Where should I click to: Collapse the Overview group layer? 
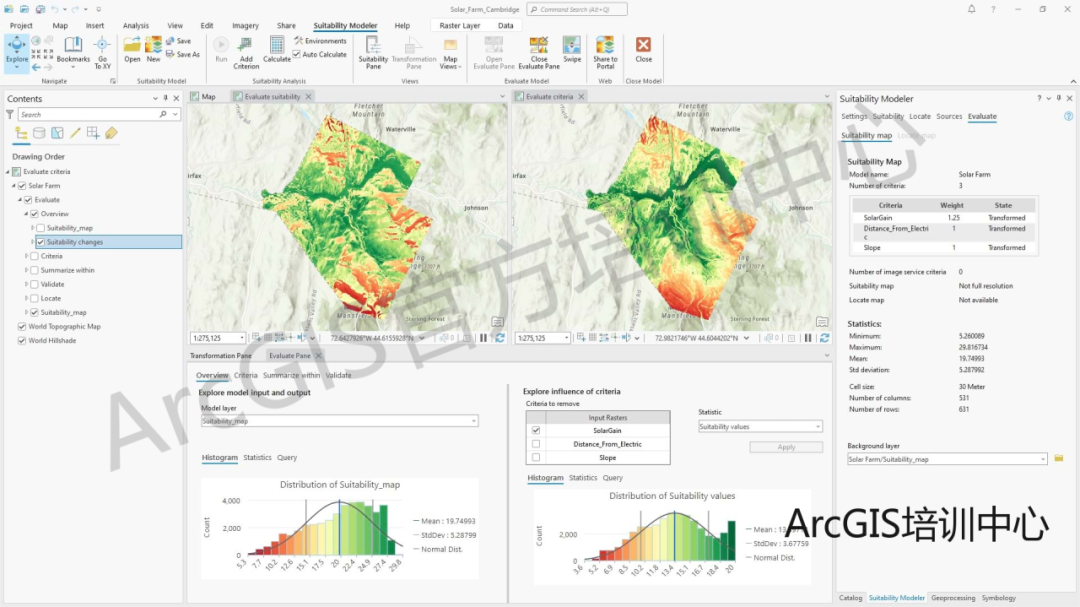pyautogui.click(x=26, y=214)
